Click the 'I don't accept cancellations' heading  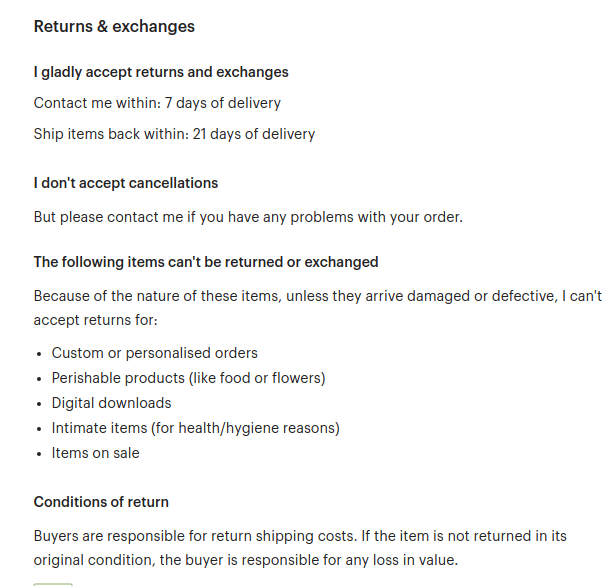pos(126,183)
